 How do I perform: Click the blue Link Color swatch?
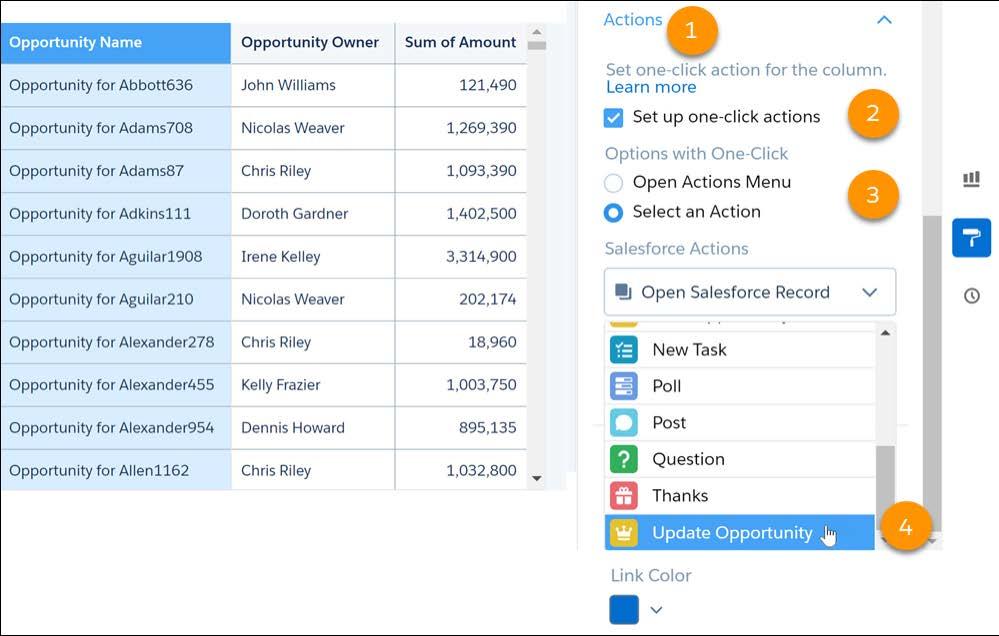pyautogui.click(x=624, y=610)
